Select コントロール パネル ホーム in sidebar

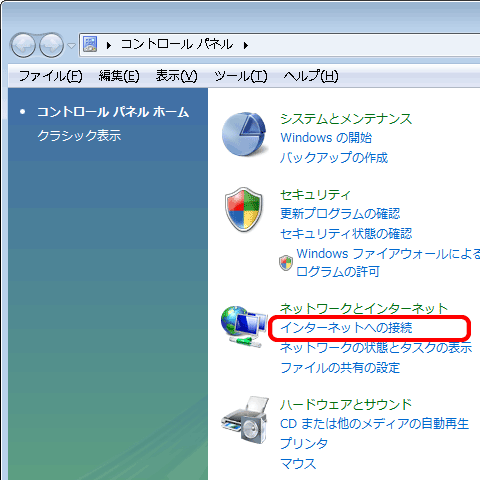coord(113,112)
